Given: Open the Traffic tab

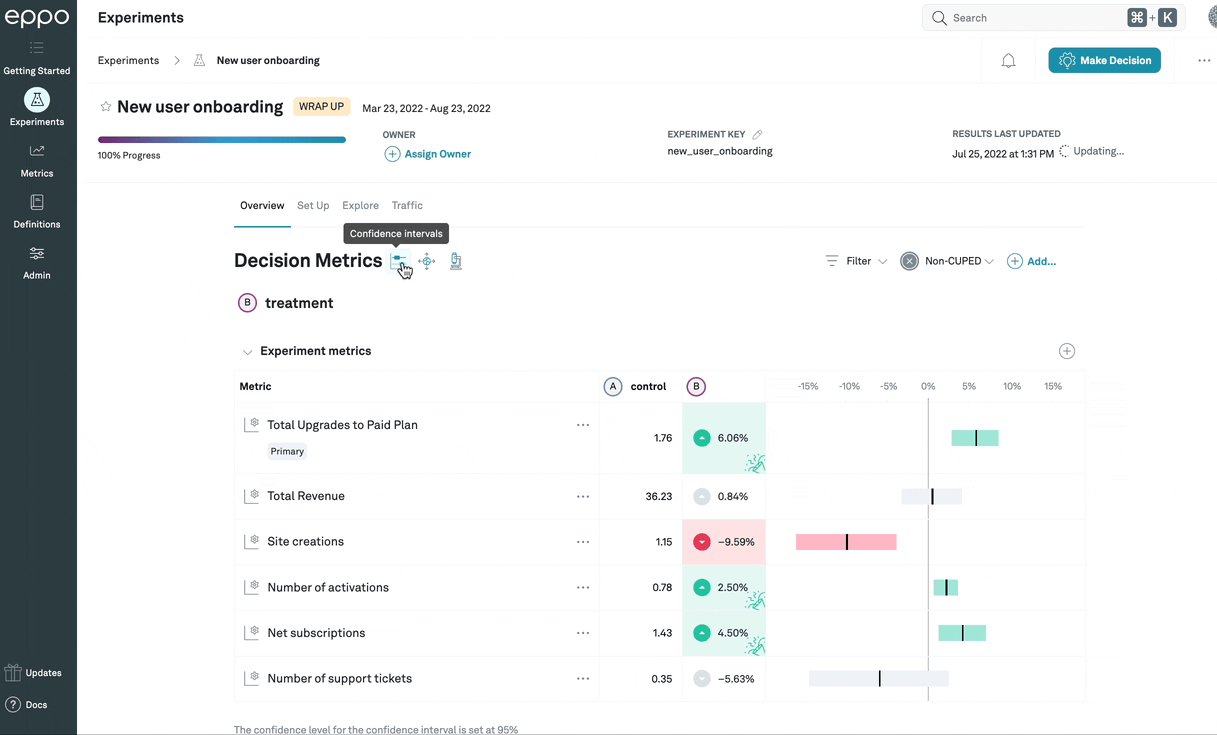Looking at the screenshot, I should [x=407, y=205].
